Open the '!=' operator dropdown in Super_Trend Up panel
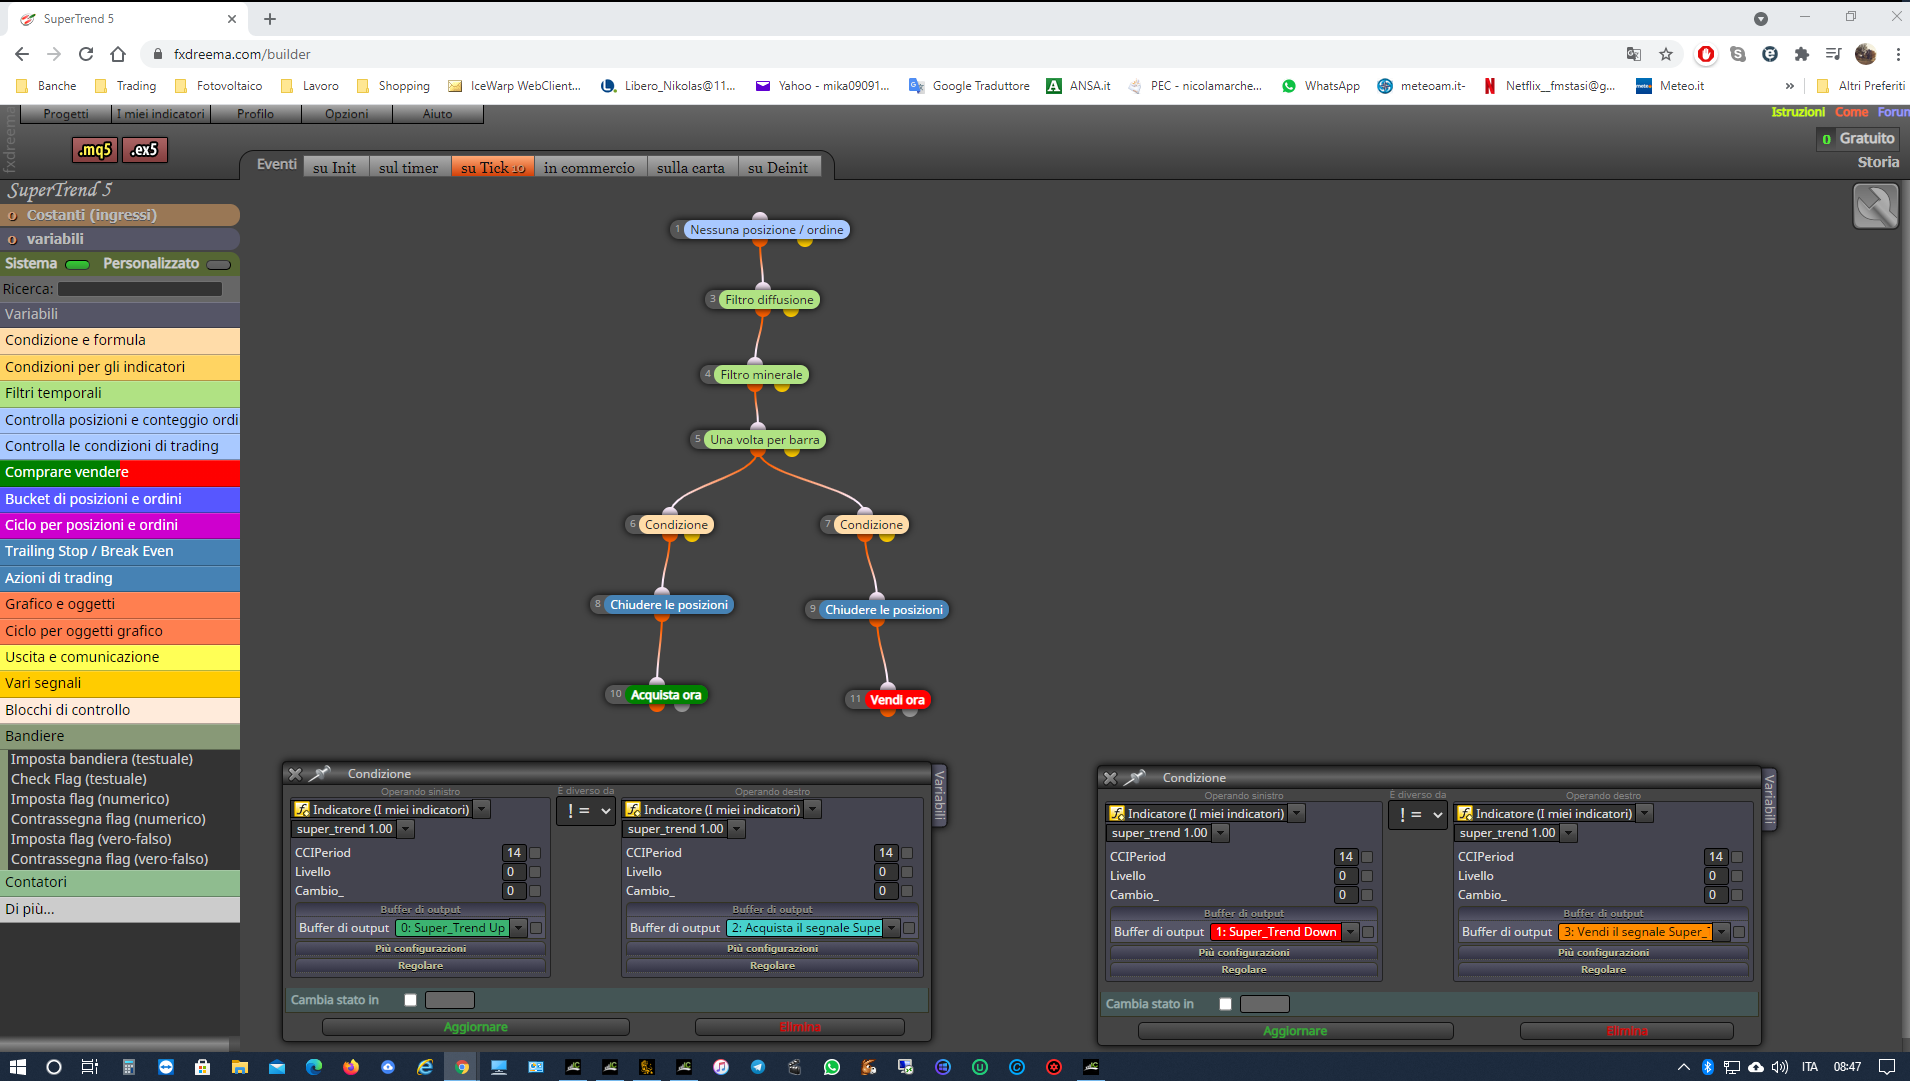Screen dimensions: 1910x1081 (x=586, y=811)
